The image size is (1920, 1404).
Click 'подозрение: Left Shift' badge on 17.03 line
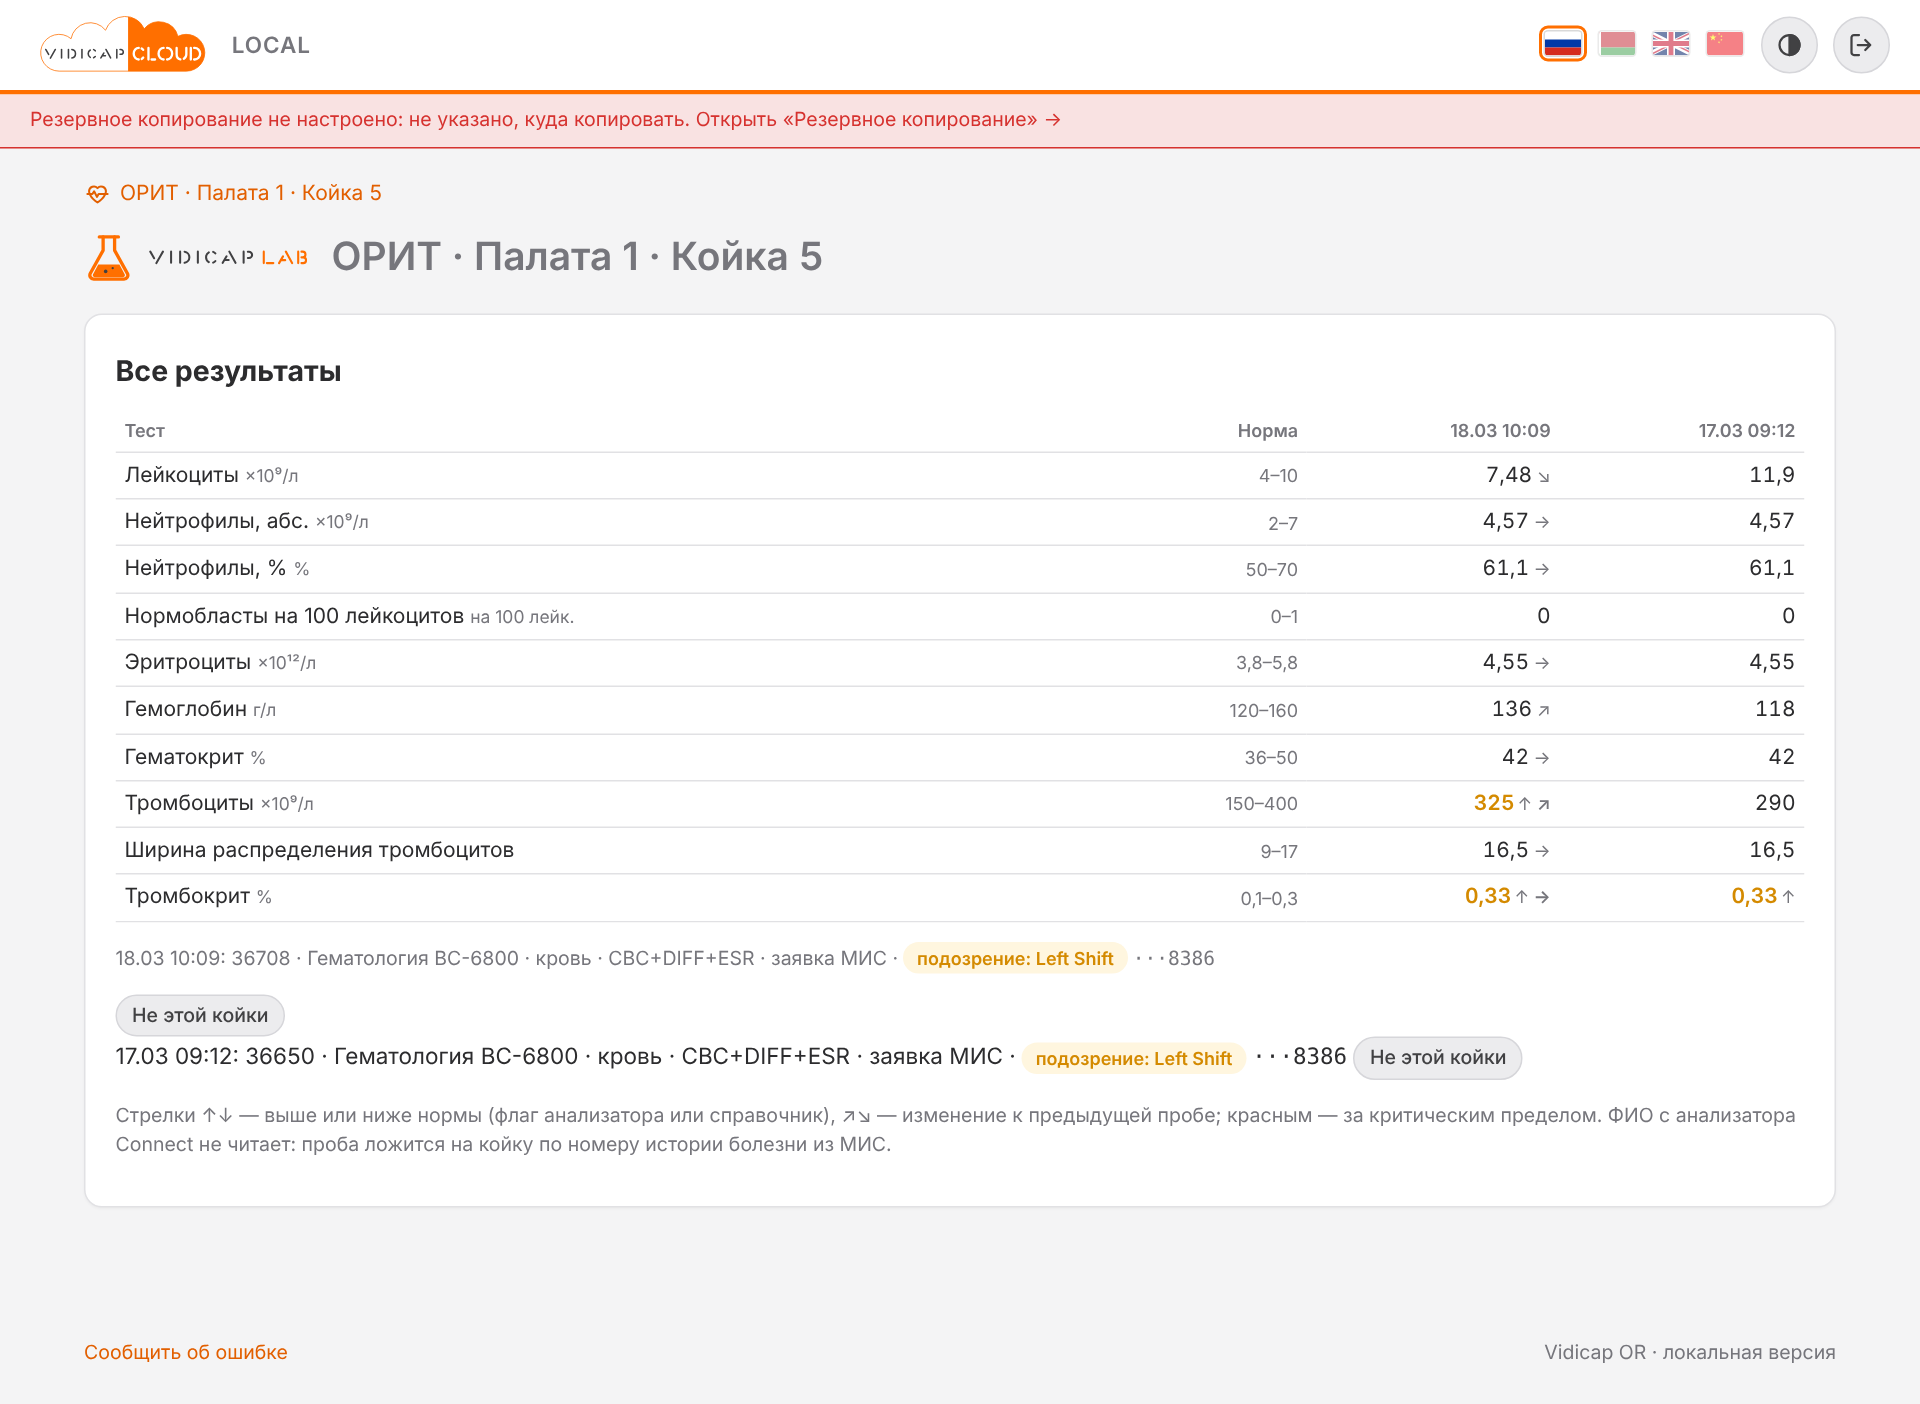[x=1133, y=1058]
